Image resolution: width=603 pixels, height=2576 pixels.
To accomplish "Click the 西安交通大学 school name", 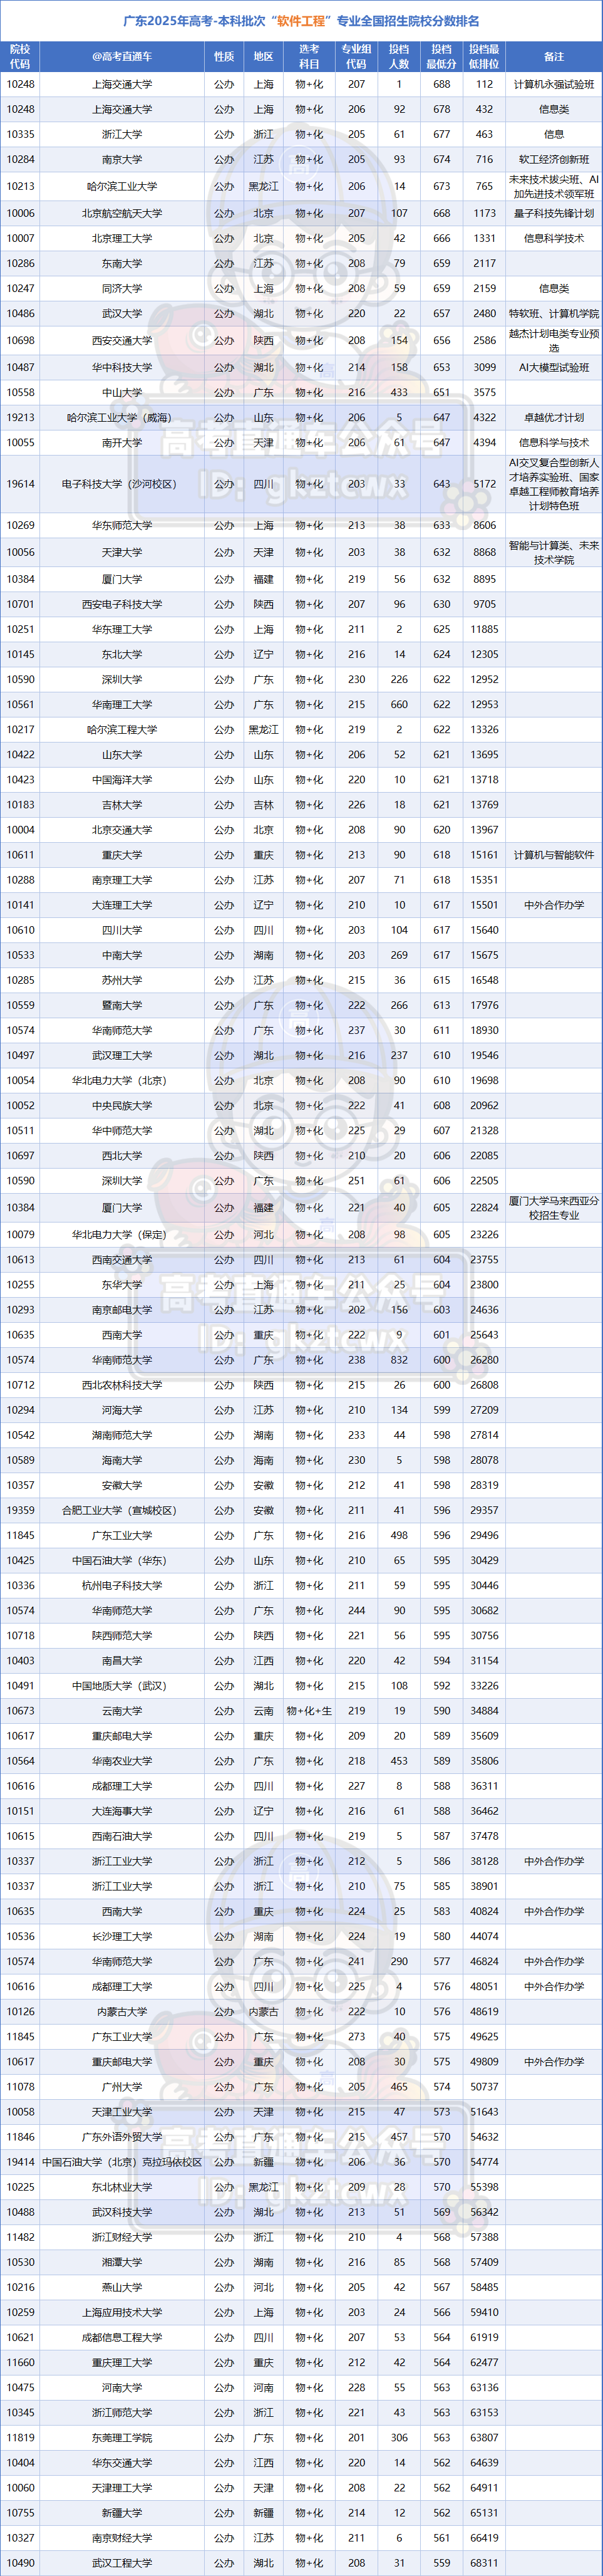I will tap(122, 340).
